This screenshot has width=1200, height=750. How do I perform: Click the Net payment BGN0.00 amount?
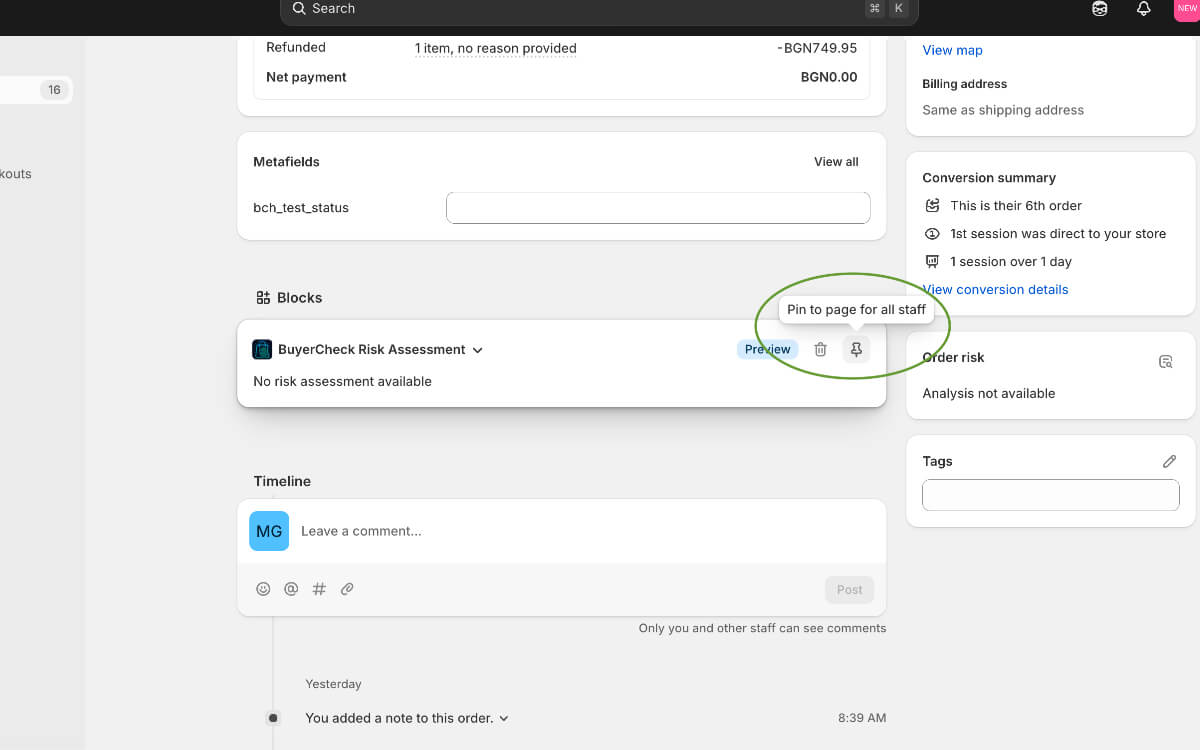click(x=829, y=77)
